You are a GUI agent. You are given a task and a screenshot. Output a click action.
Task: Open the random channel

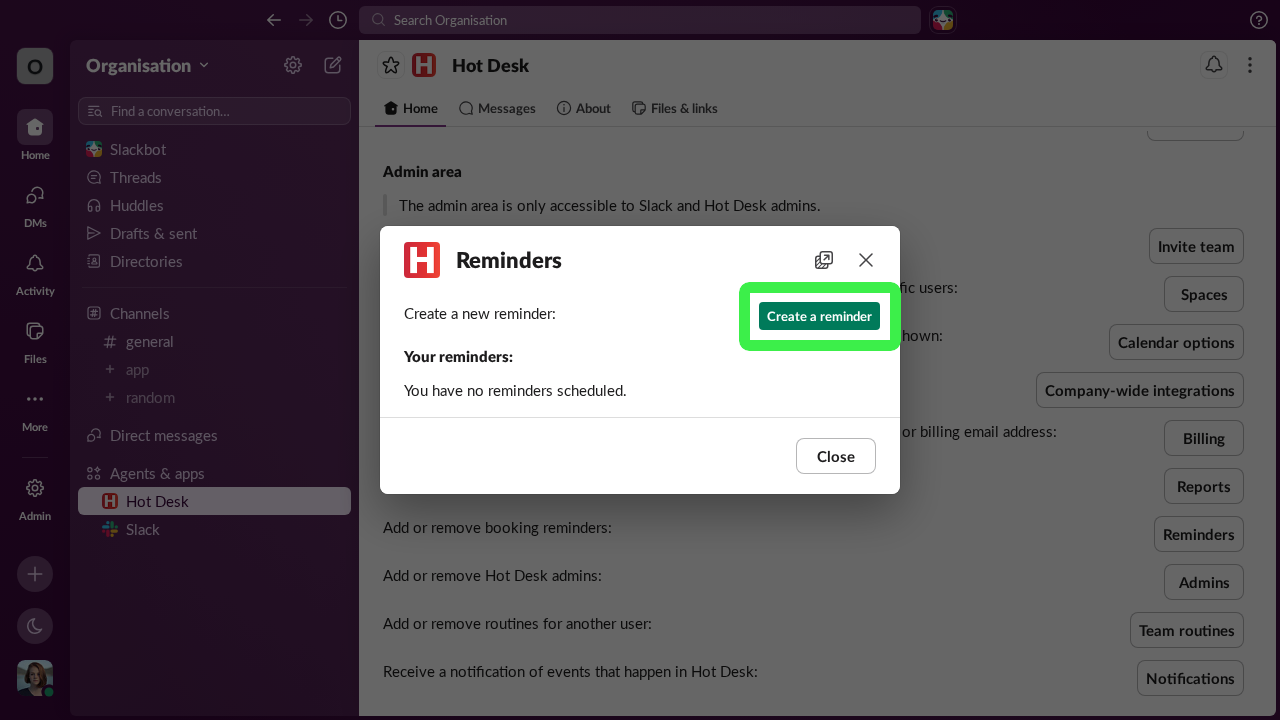[214, 397]
